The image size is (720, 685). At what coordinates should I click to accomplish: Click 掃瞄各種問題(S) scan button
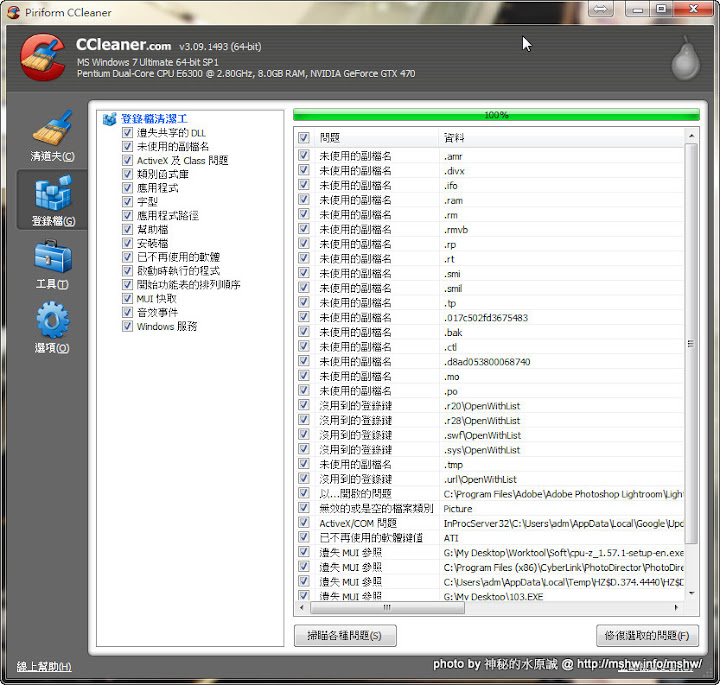[x=345, y=636]
